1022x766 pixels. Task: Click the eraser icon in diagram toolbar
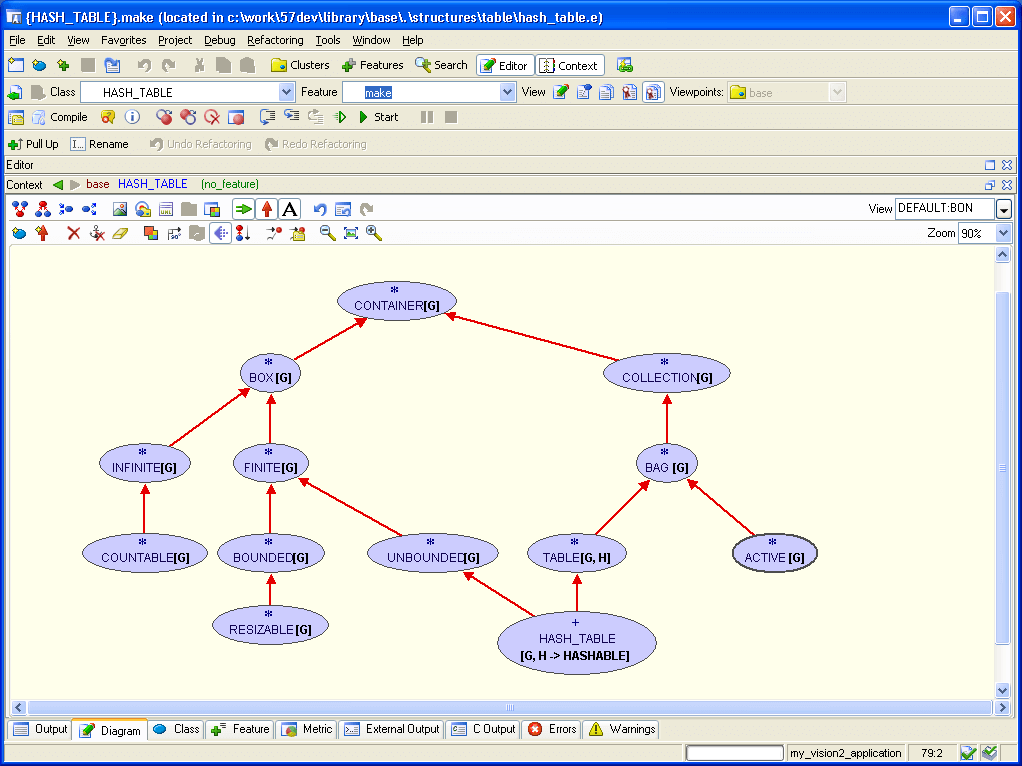(120, 233)
